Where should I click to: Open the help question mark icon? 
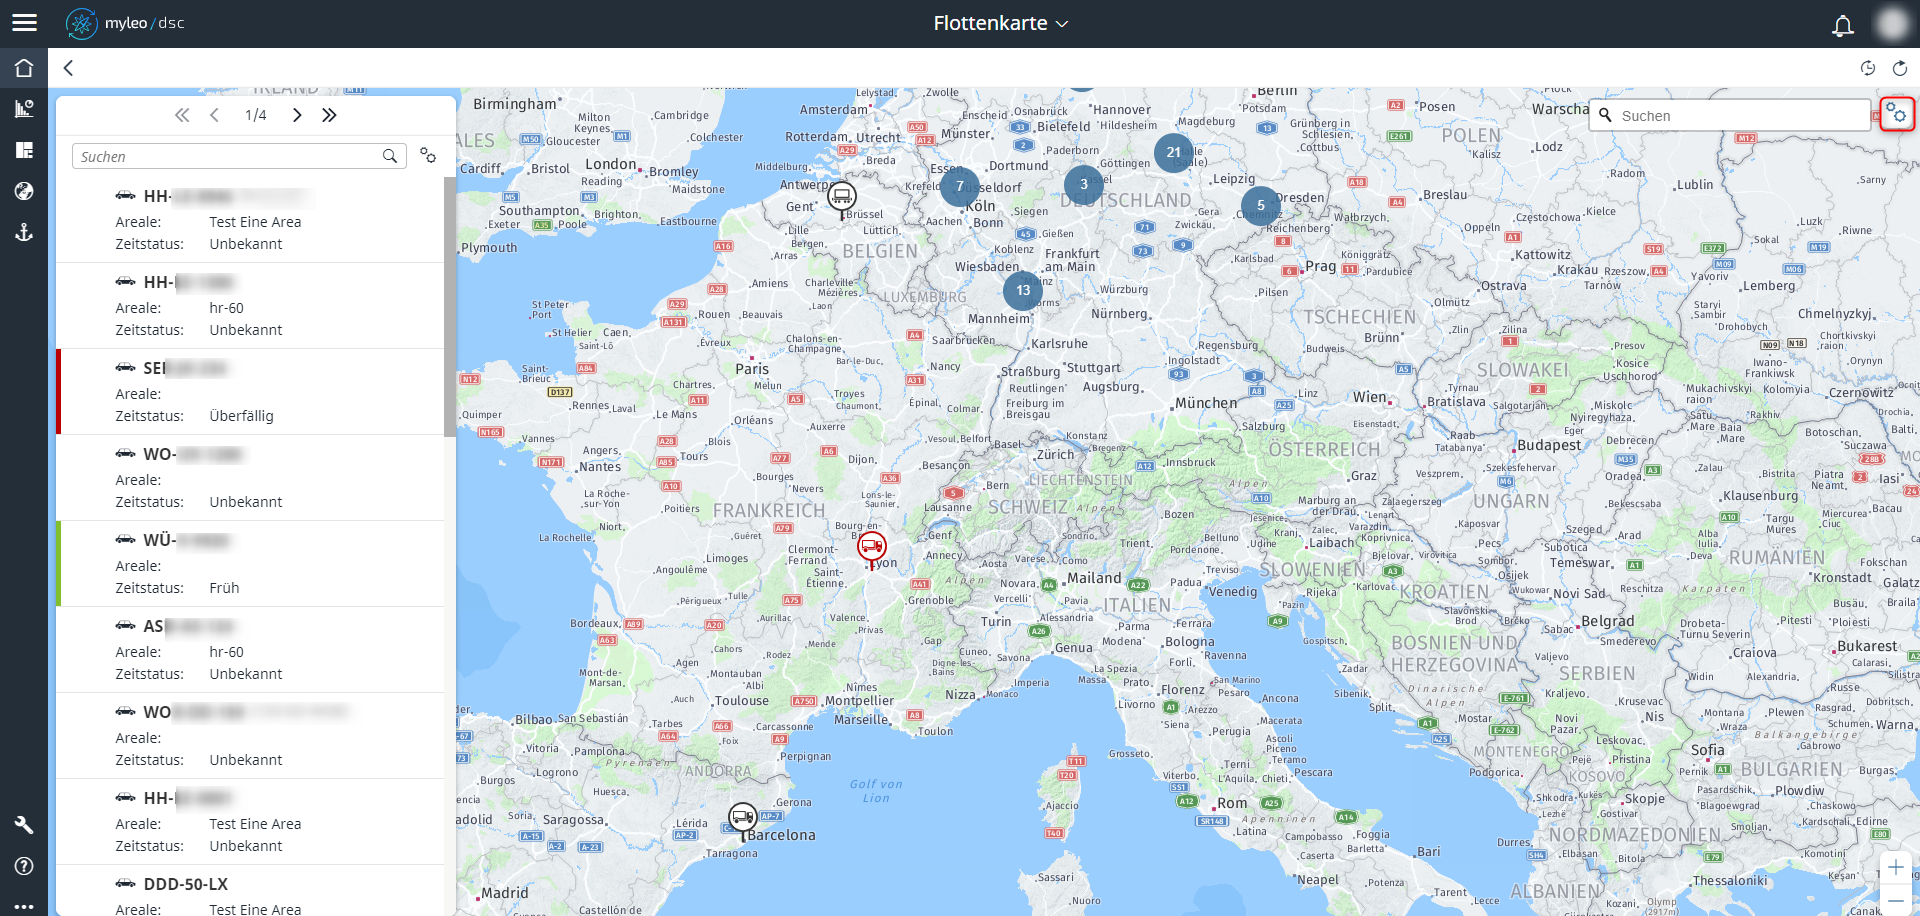point(24,866)
